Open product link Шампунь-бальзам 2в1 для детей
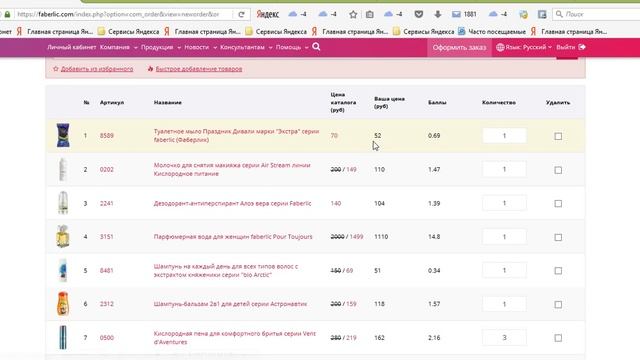Image resolution: width=640 pixels, height=360 pixels. click(230, 304)
